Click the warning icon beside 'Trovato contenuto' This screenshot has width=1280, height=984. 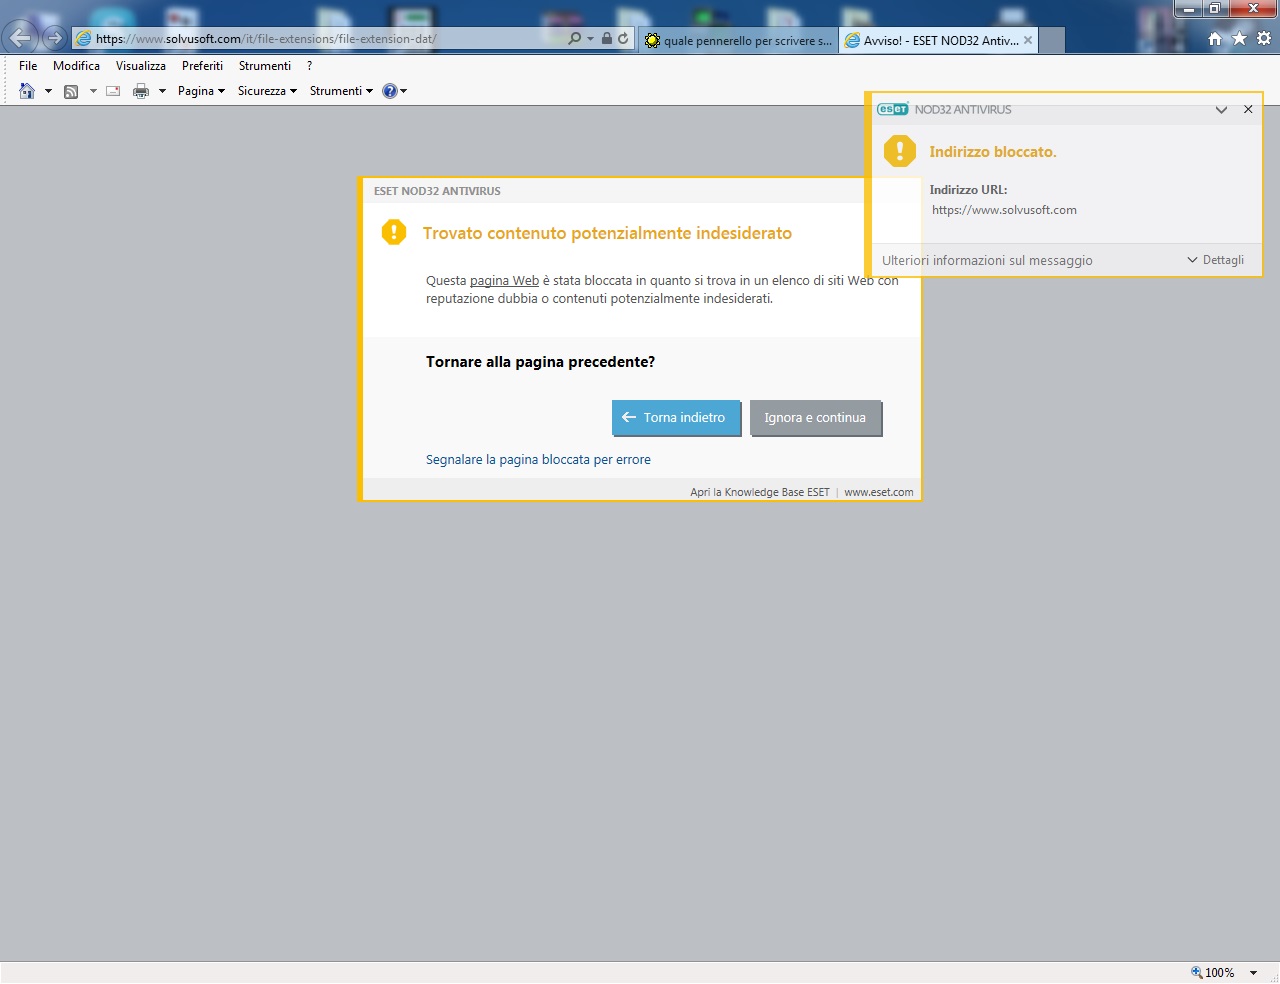pyautogui.click(x=394, y=232)
